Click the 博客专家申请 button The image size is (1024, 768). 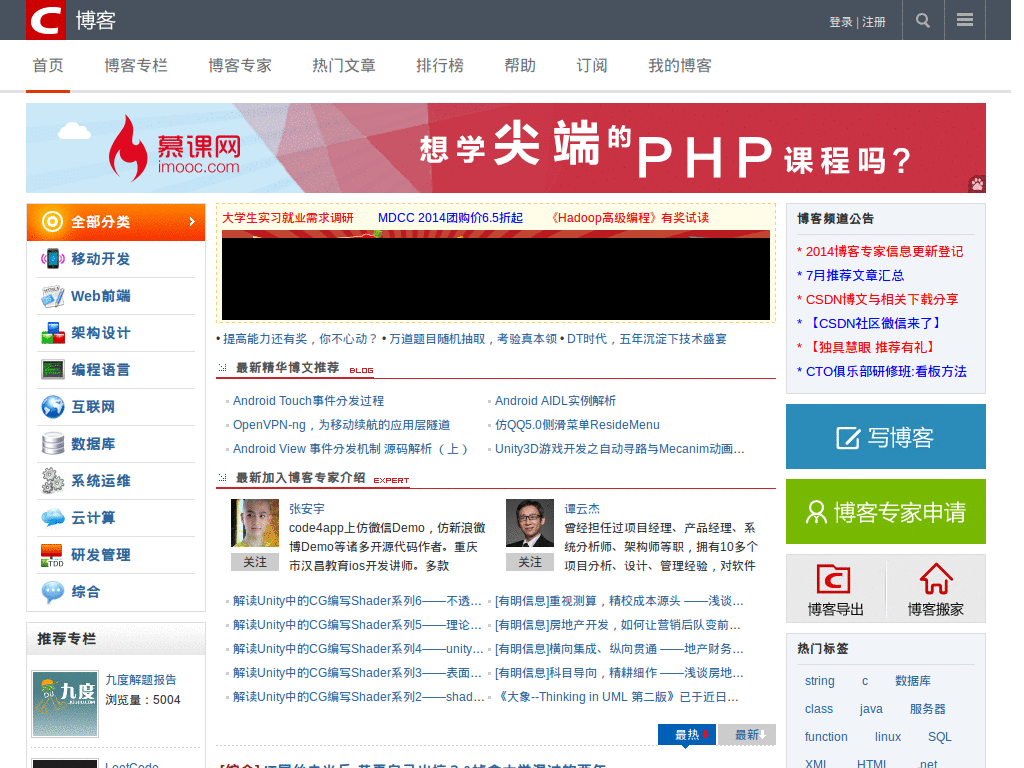(886, 511)
